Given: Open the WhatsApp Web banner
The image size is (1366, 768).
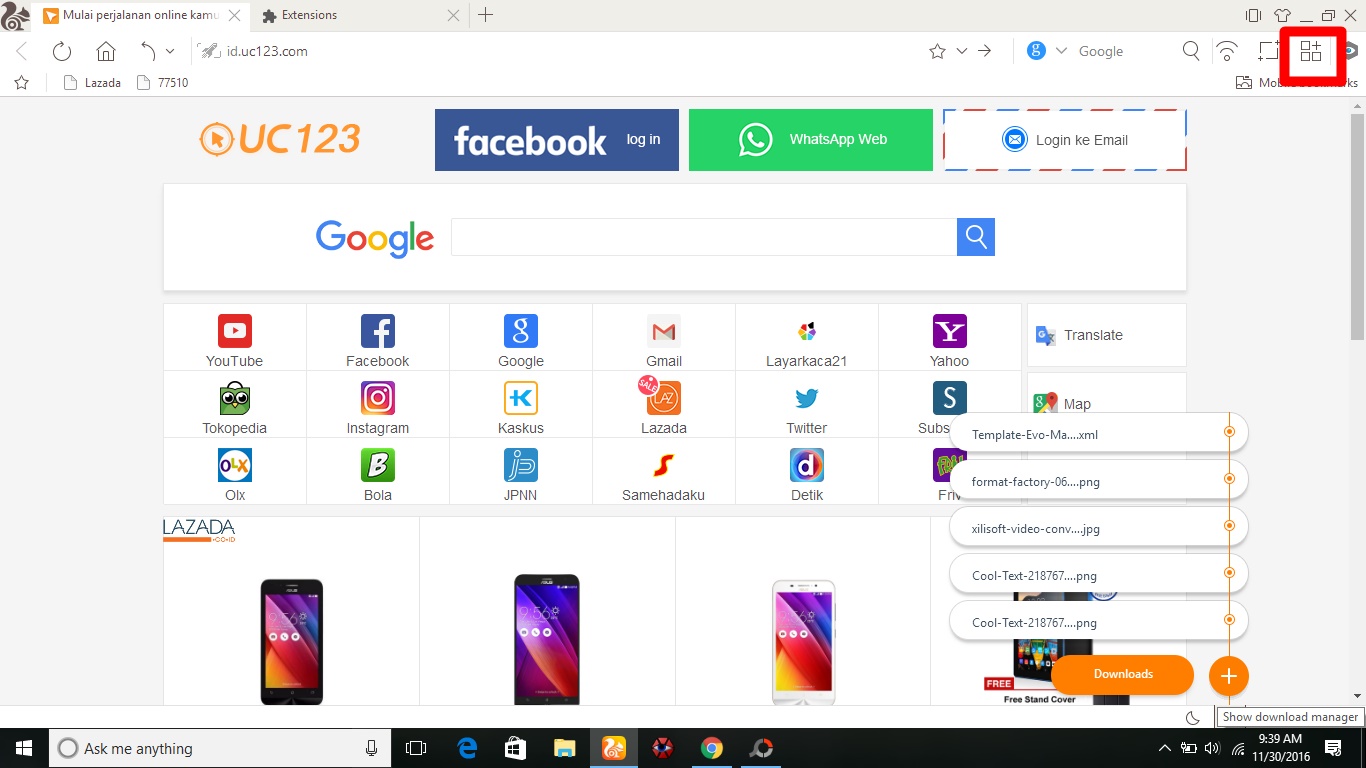Looking at the screenshot, I should 811,140.
